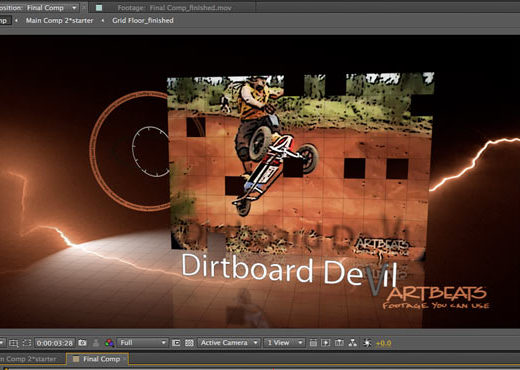Navigate to Main Comp 2*starter in flowchart bar
The image size is (520, 370).
(59, 21)
